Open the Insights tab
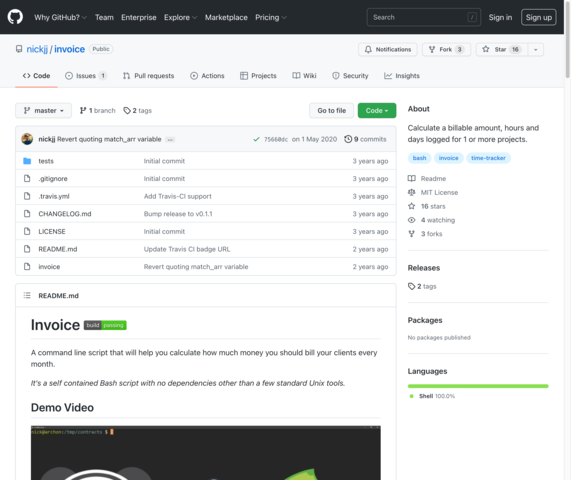 (402, 76)
